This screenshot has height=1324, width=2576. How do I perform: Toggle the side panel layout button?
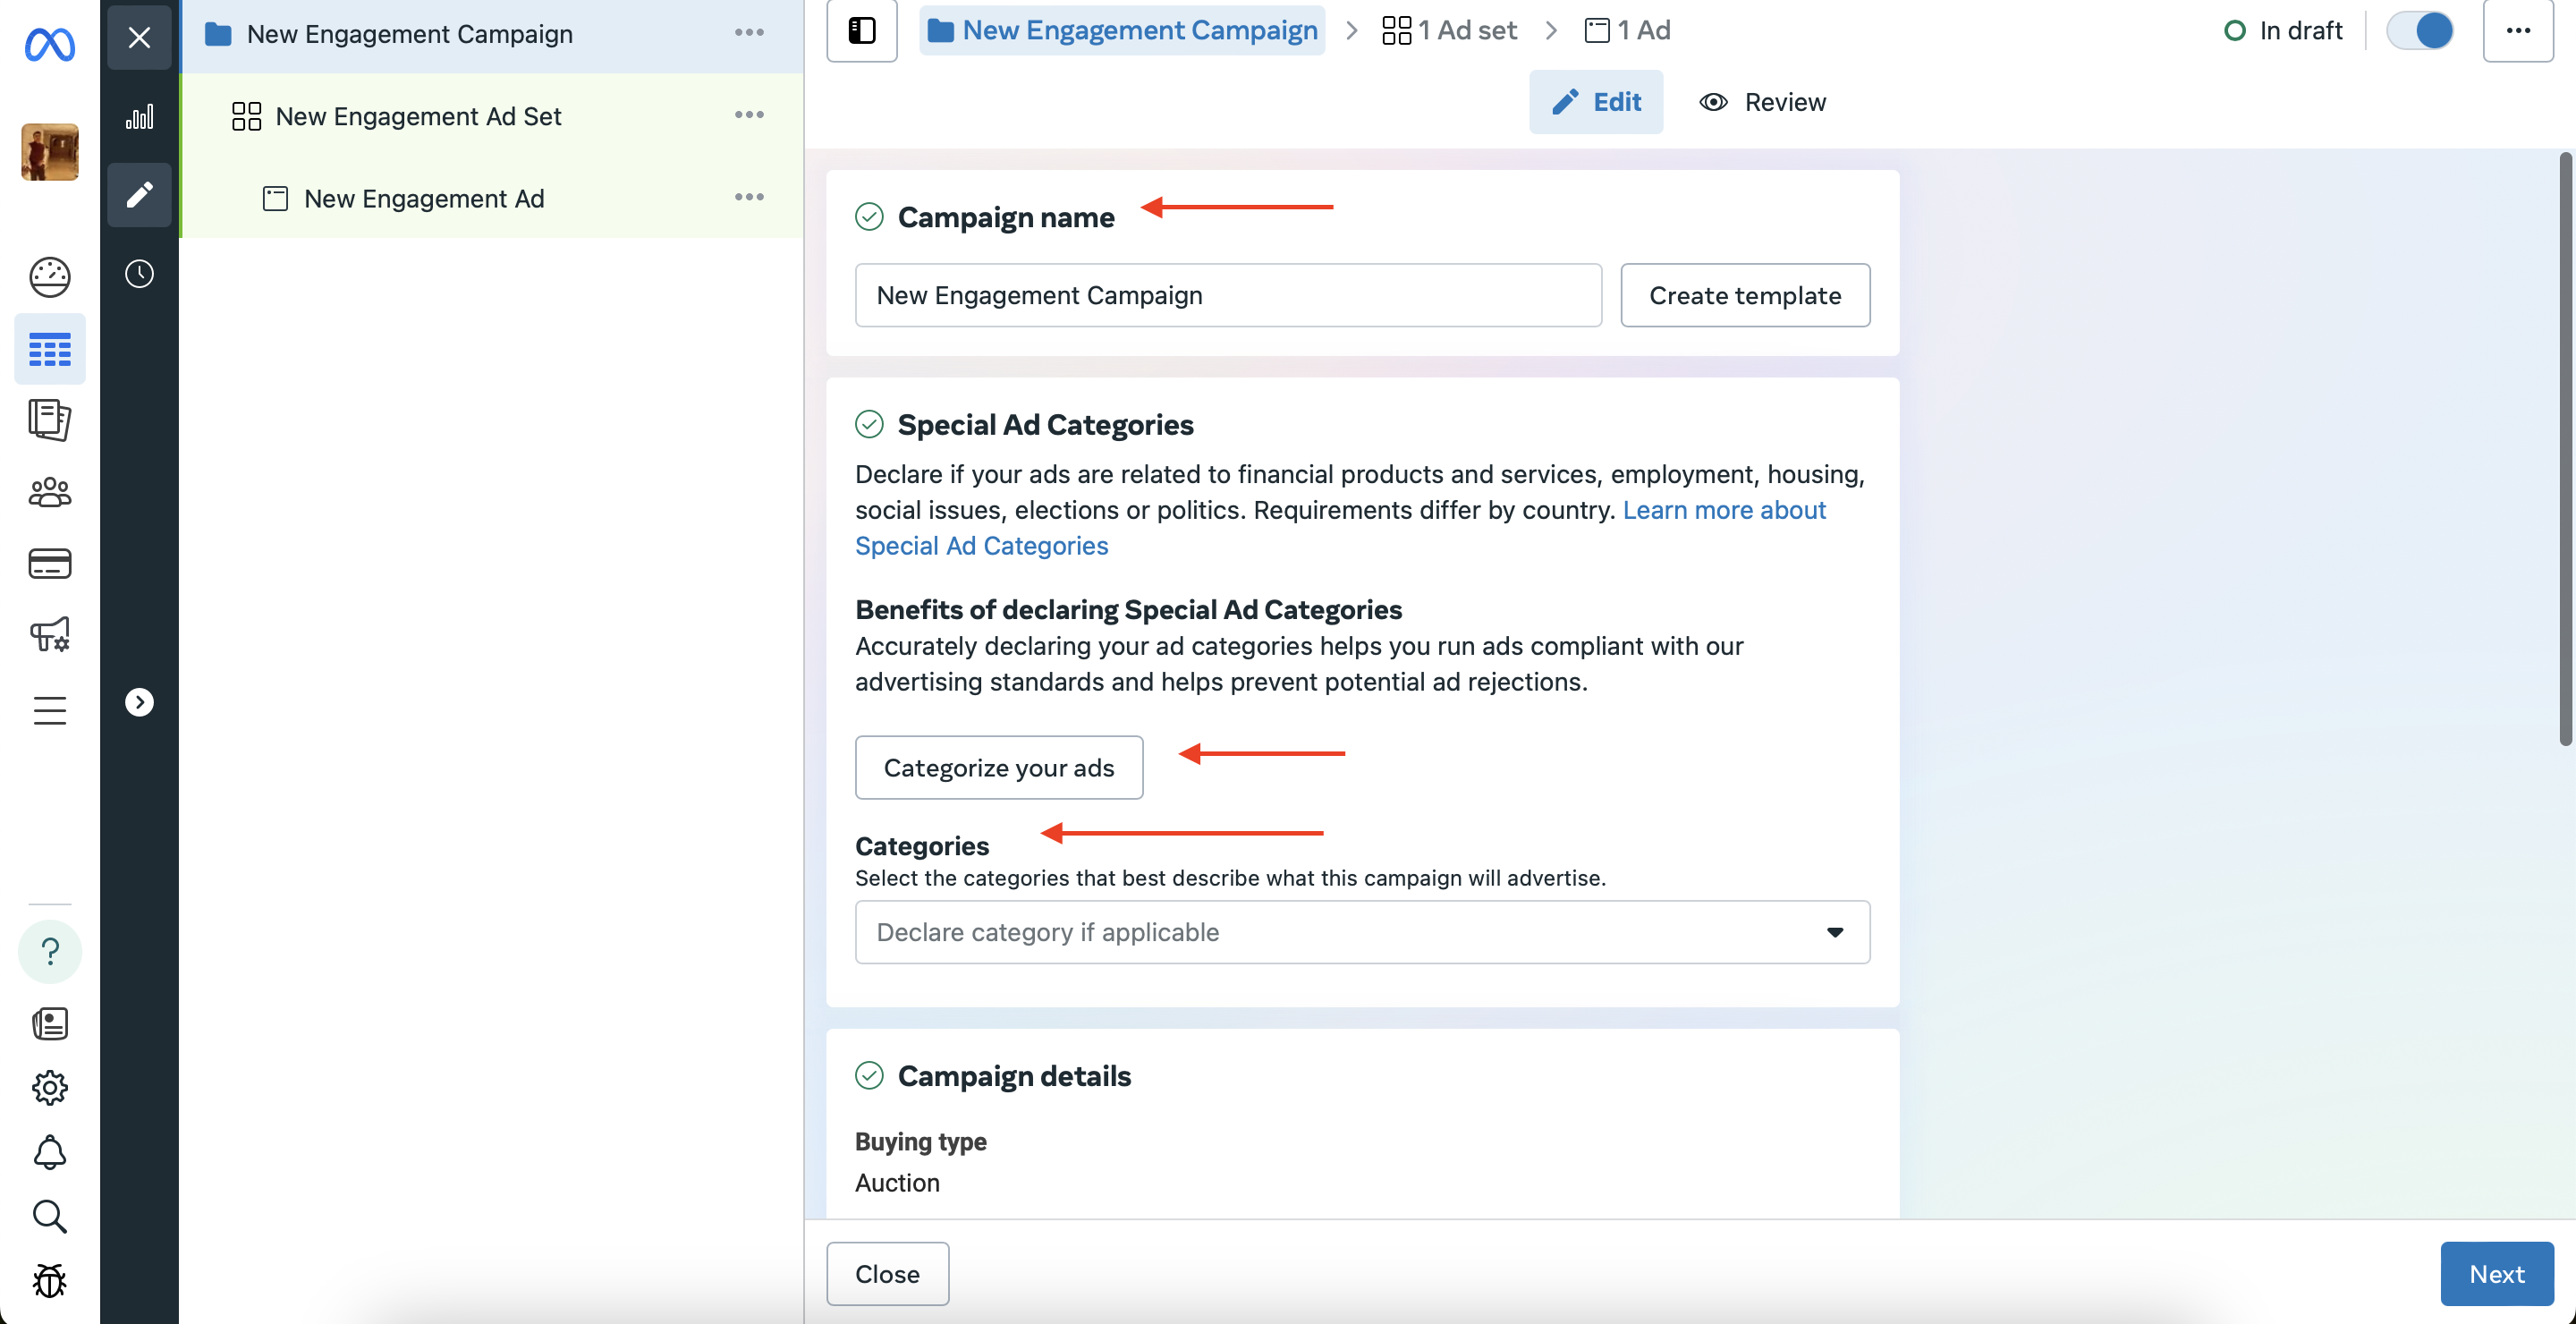861,30
